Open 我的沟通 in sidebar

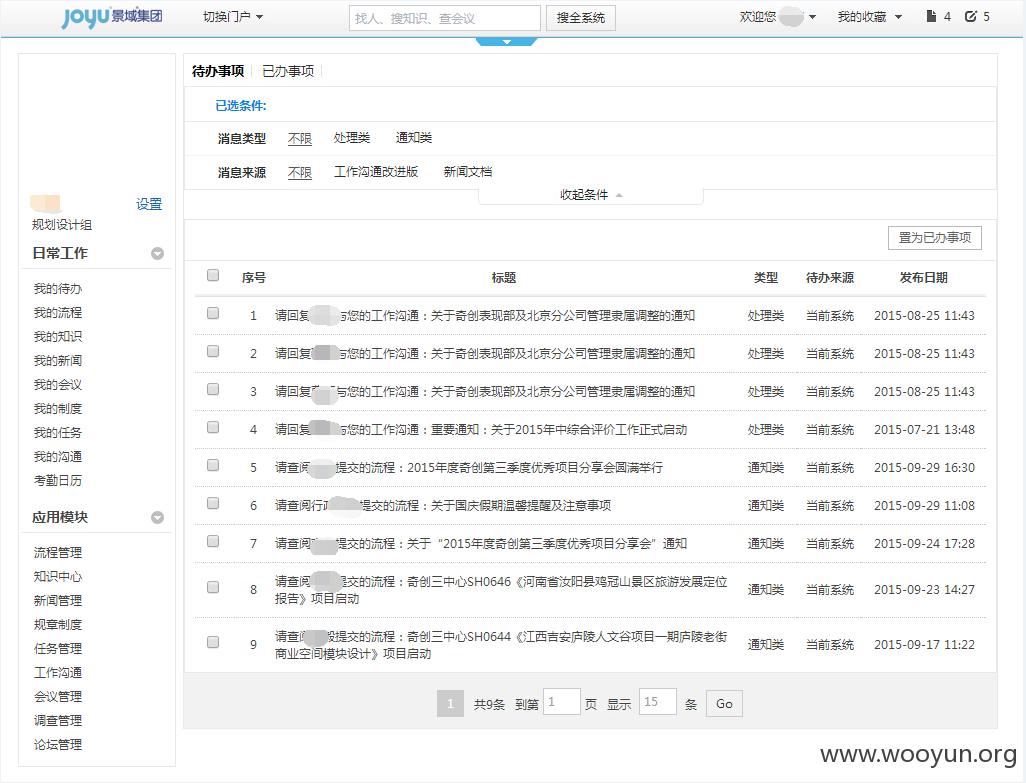58,457
